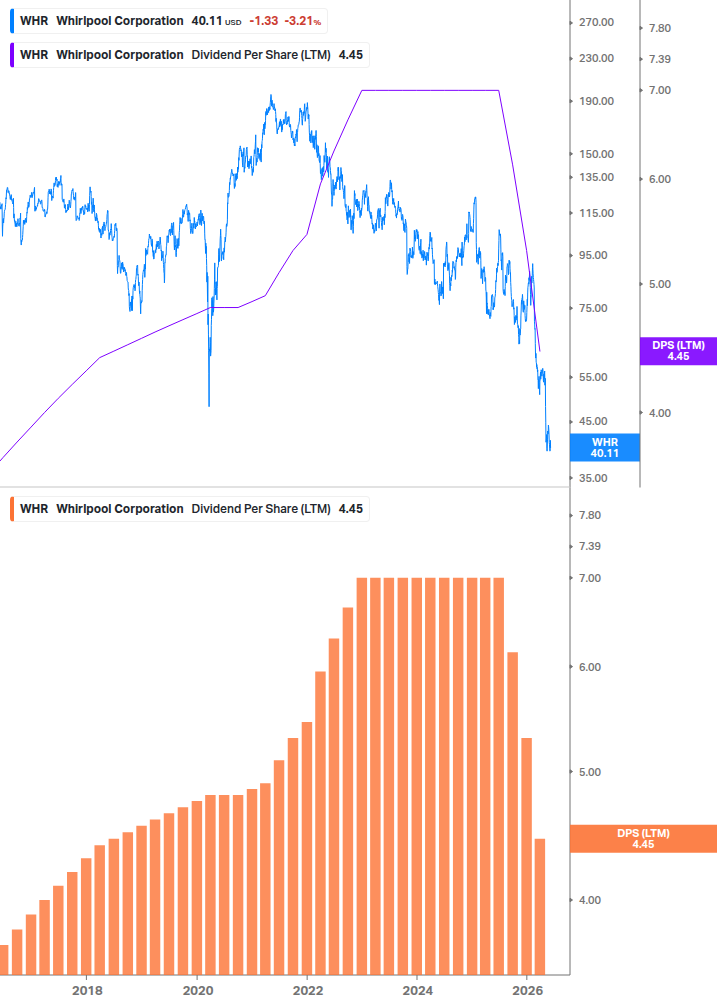Click the 95.00 price axis value

pos(593,256)
